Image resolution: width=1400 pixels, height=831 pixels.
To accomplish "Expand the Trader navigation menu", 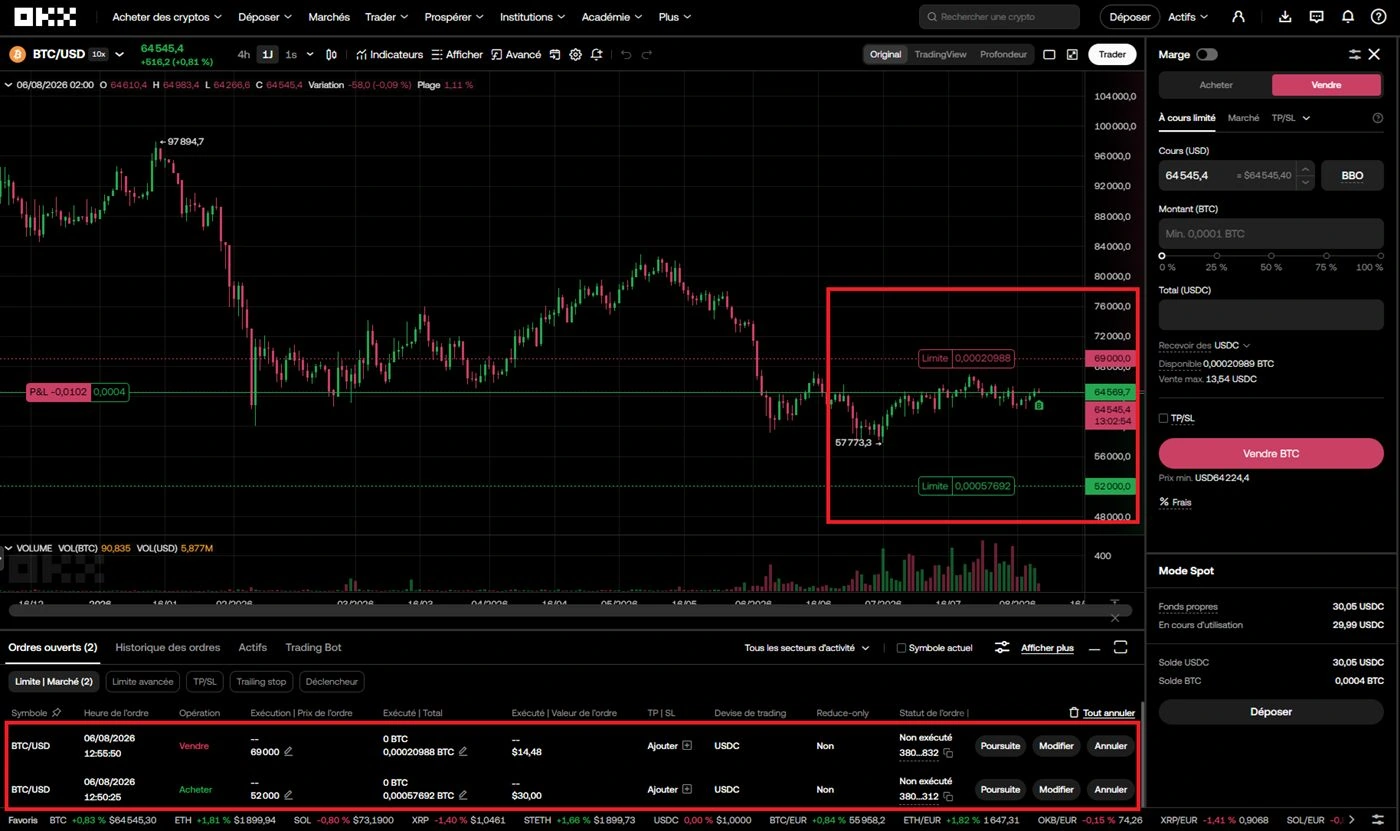I will (387, 17).
